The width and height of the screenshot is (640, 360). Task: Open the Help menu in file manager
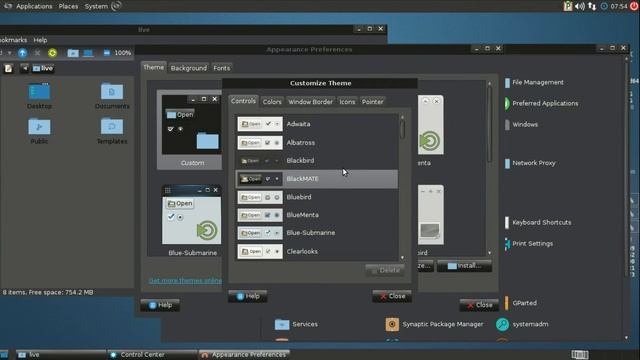pos(40,40)
